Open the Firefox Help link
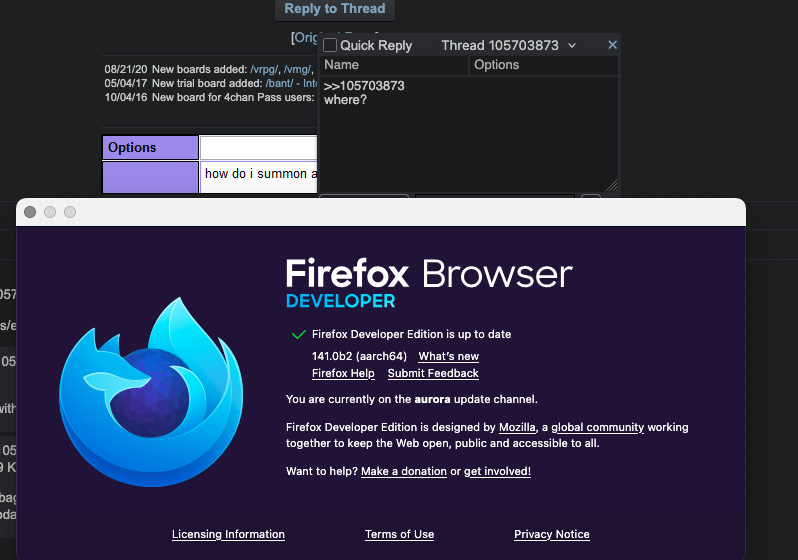798x560 pixels. pos(343,373)
